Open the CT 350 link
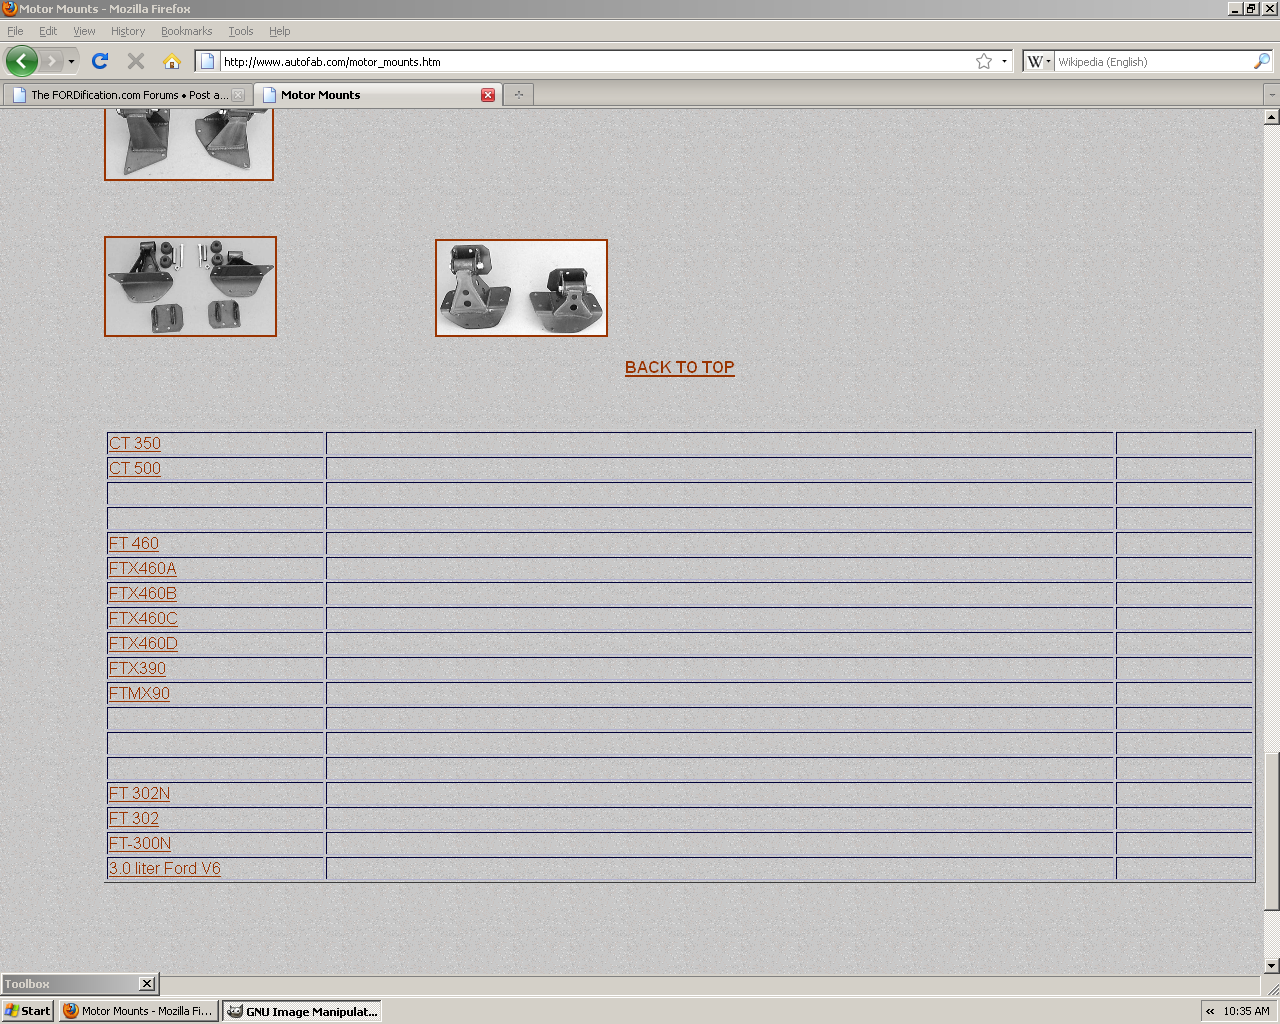The height and width of the screenshot is (1024, 1280). pos(135,444)
